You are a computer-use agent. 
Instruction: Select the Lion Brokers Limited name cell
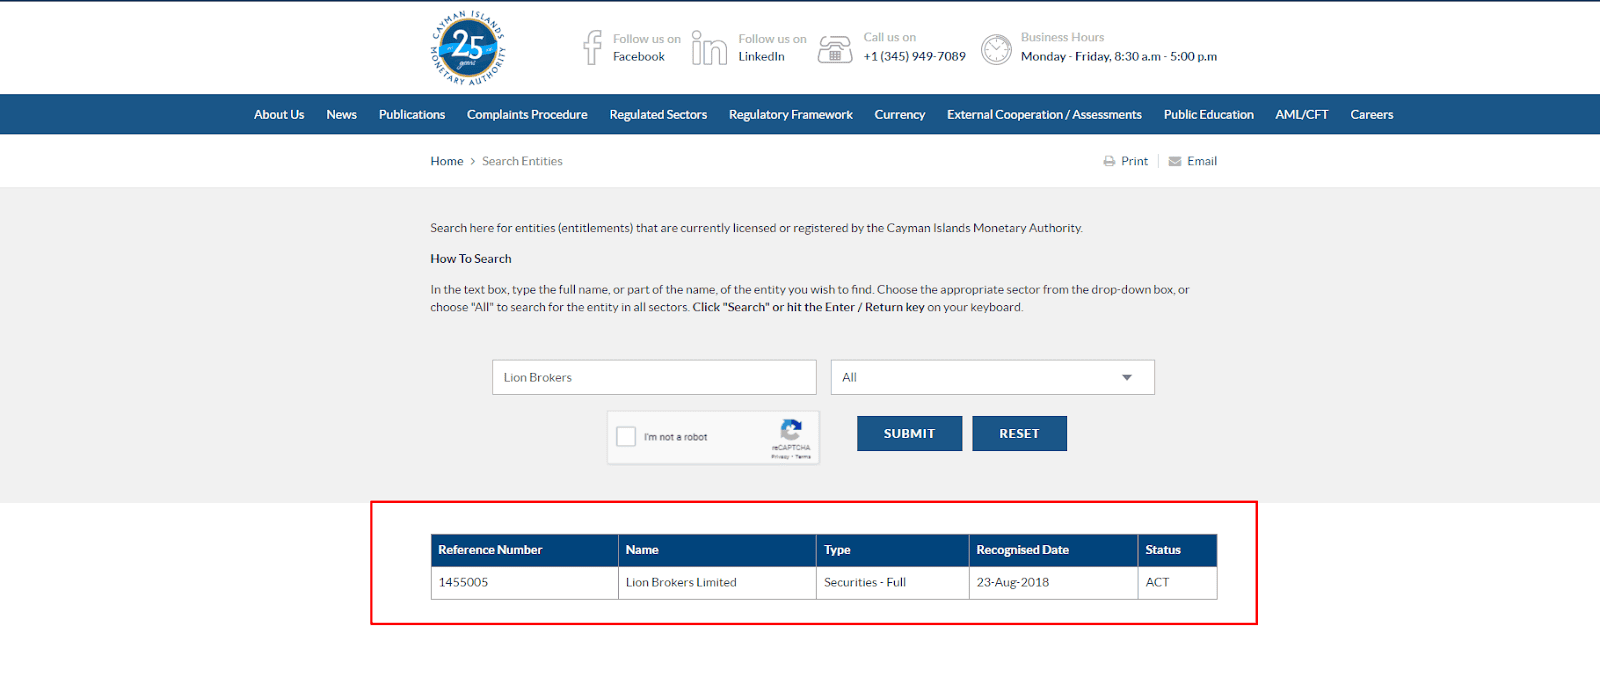pyautogui.click(x=717, y=583)
